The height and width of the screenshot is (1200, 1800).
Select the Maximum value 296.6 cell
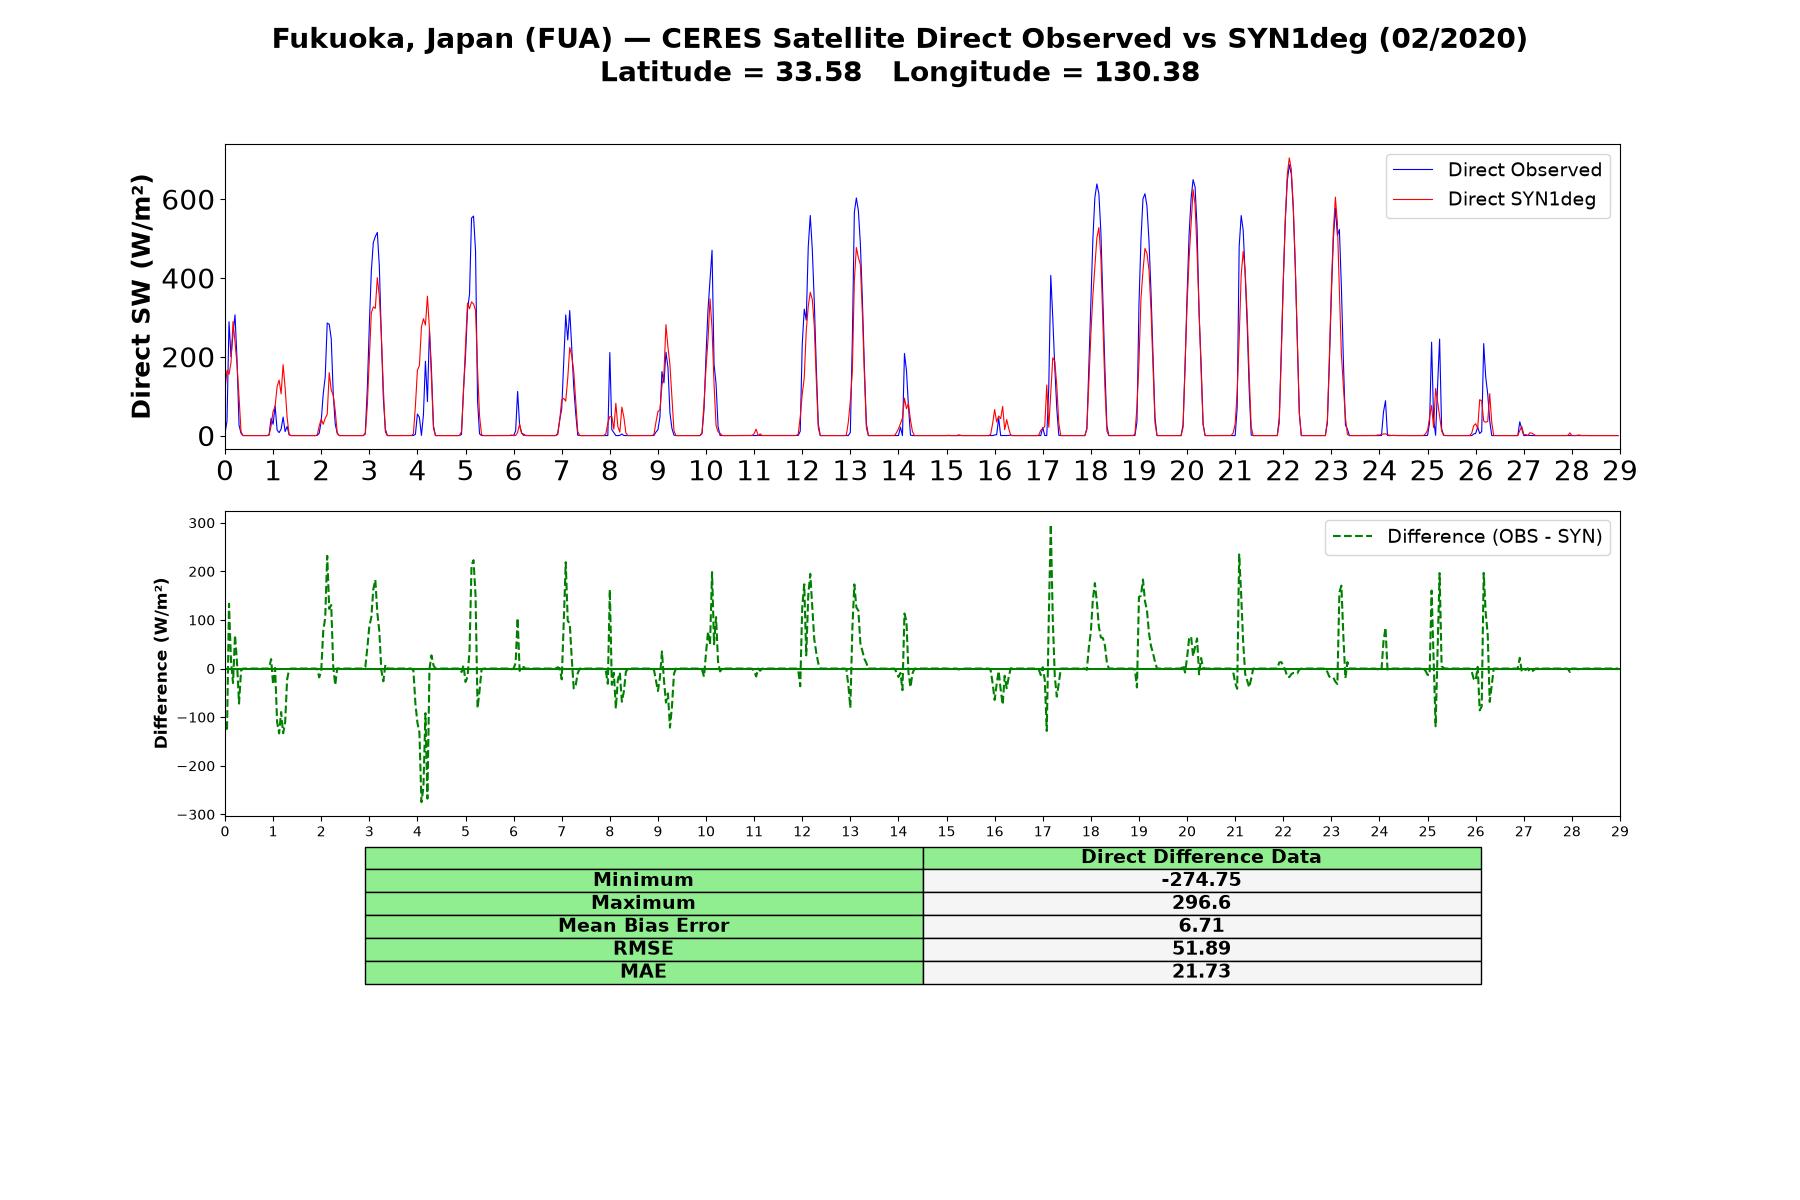1202,903
